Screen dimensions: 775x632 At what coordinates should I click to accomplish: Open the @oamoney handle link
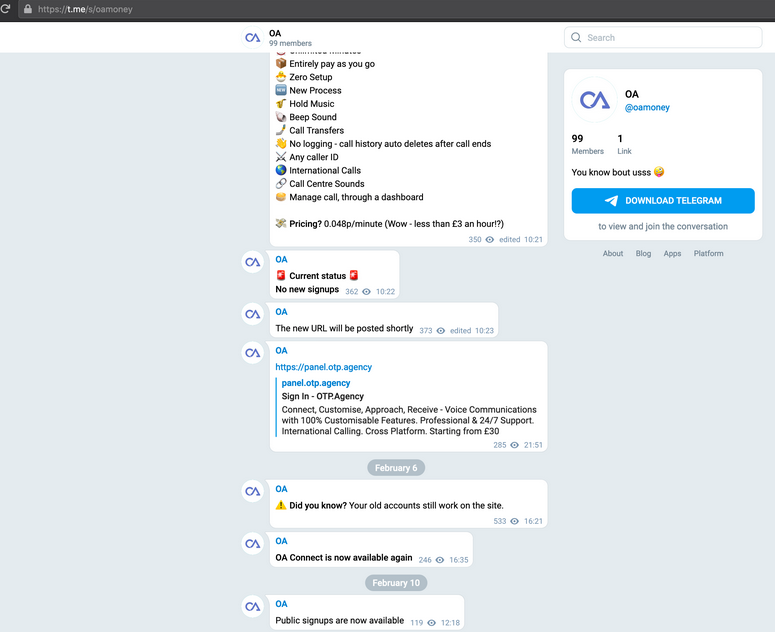coord(647,108)
